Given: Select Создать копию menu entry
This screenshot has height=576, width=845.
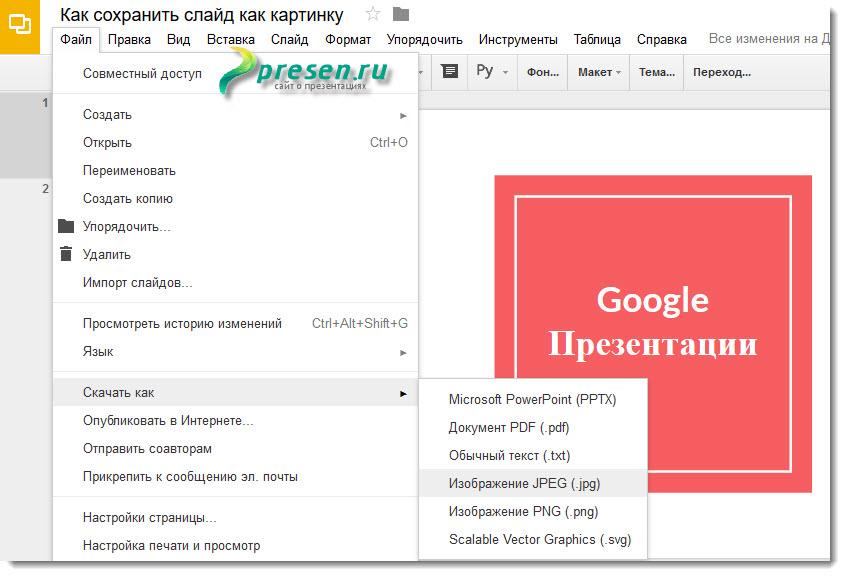Looking at the screenshot, I should (x=236, y=199).
